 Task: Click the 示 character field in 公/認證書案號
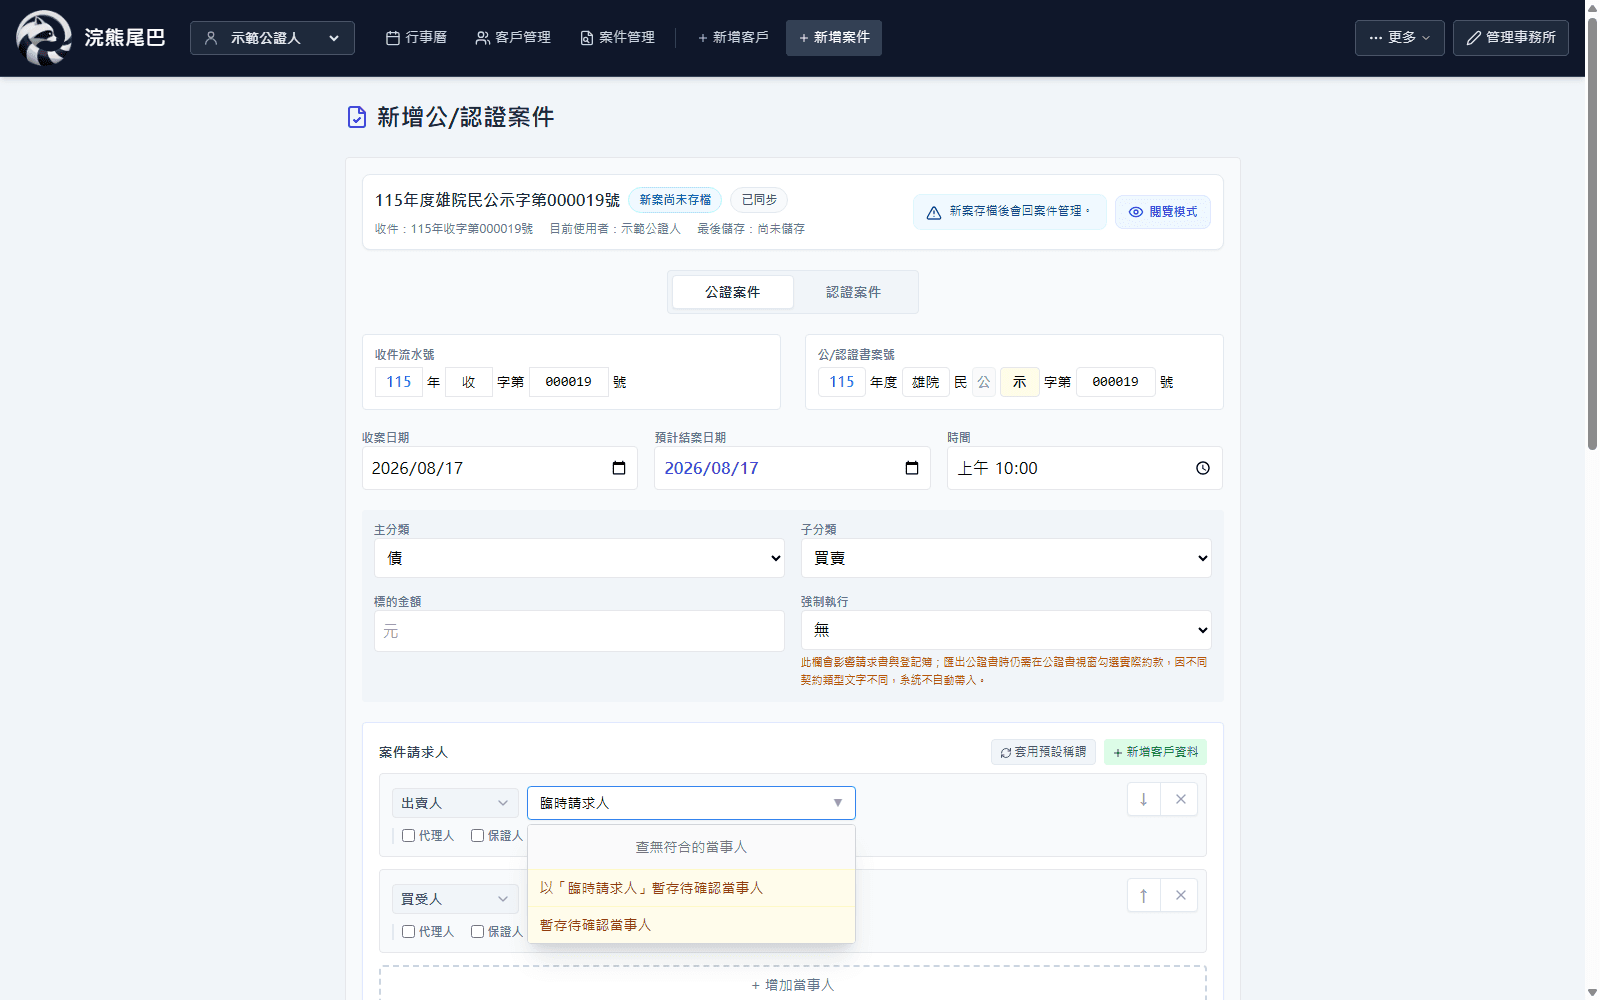click(x=1019, y=382)
